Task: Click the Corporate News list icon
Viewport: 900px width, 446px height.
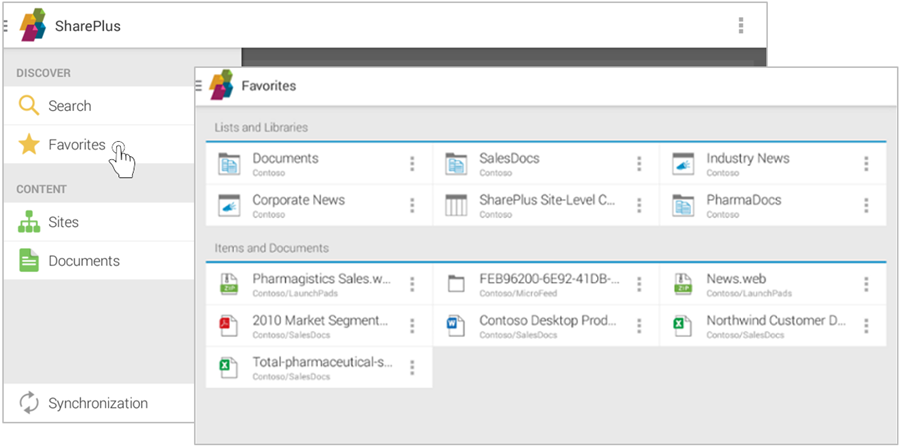Action: click(230, 205)
